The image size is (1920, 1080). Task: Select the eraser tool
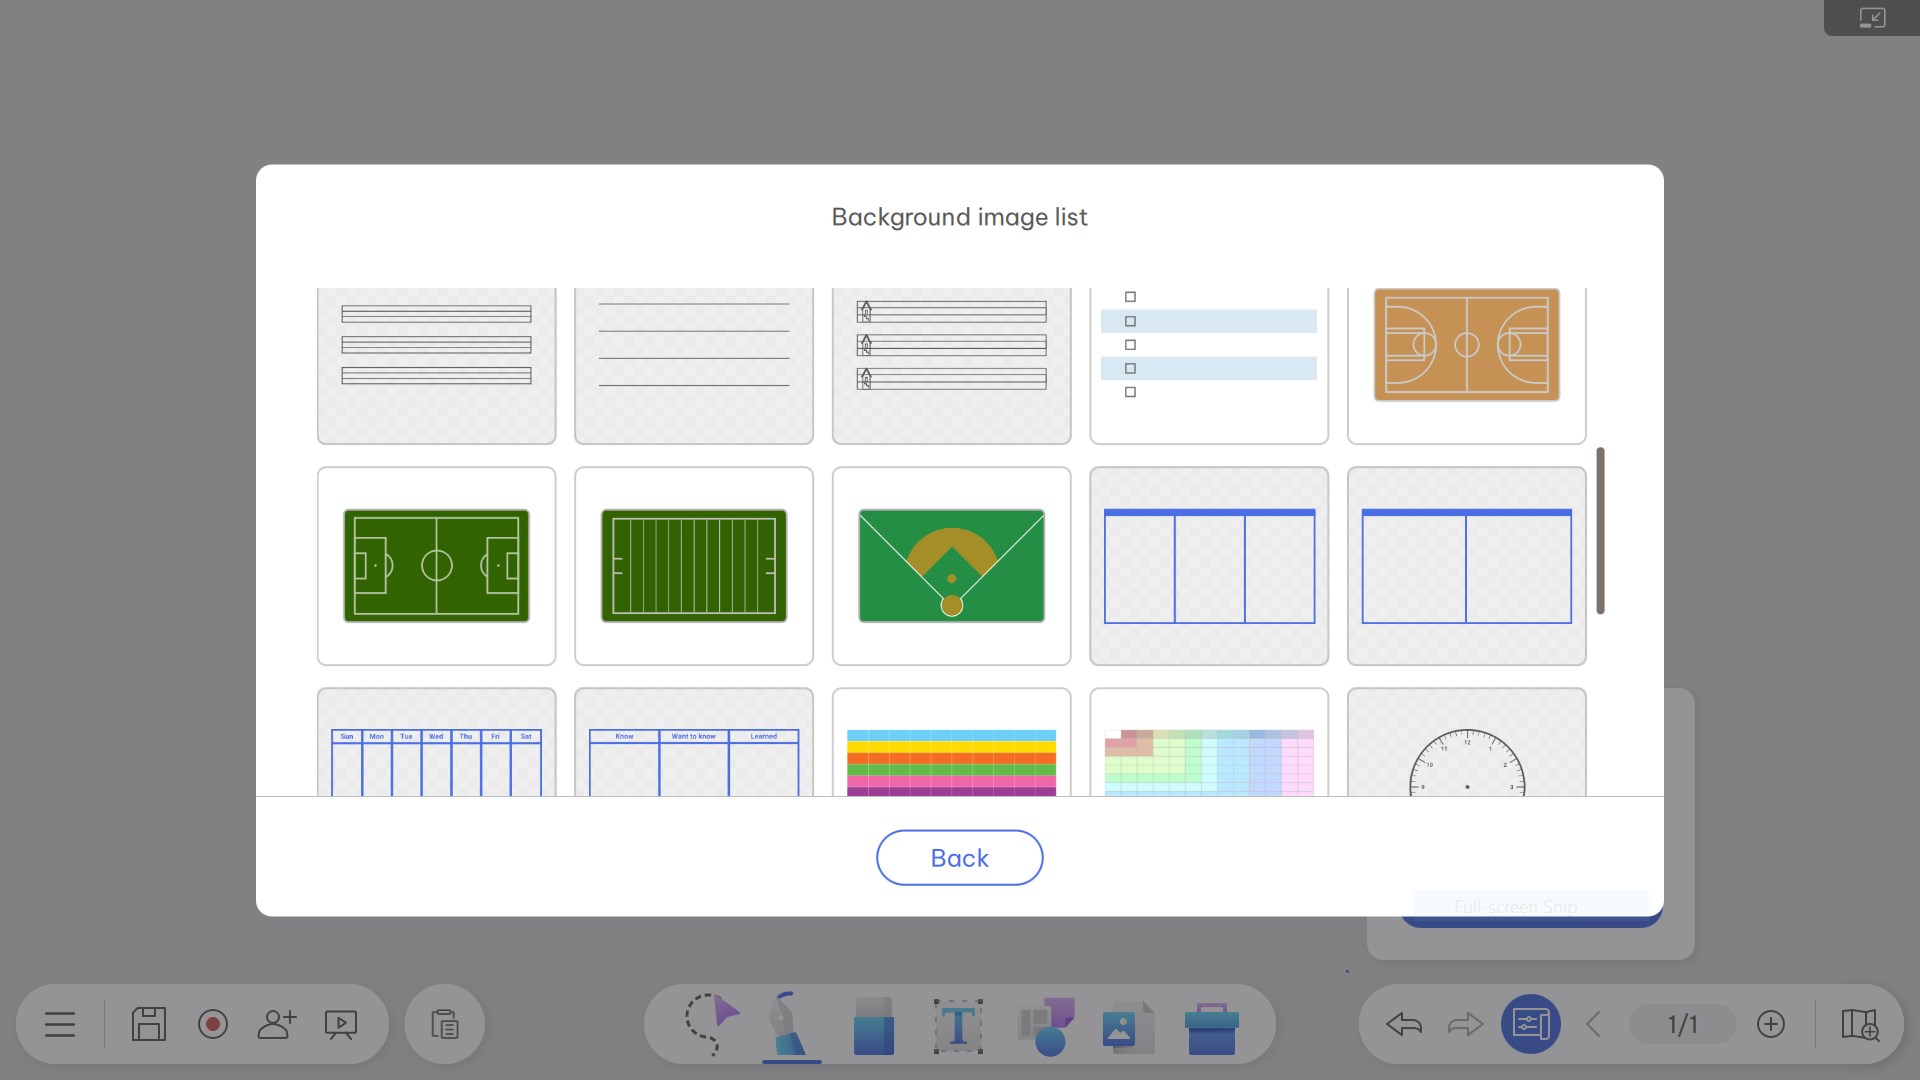873,1024
